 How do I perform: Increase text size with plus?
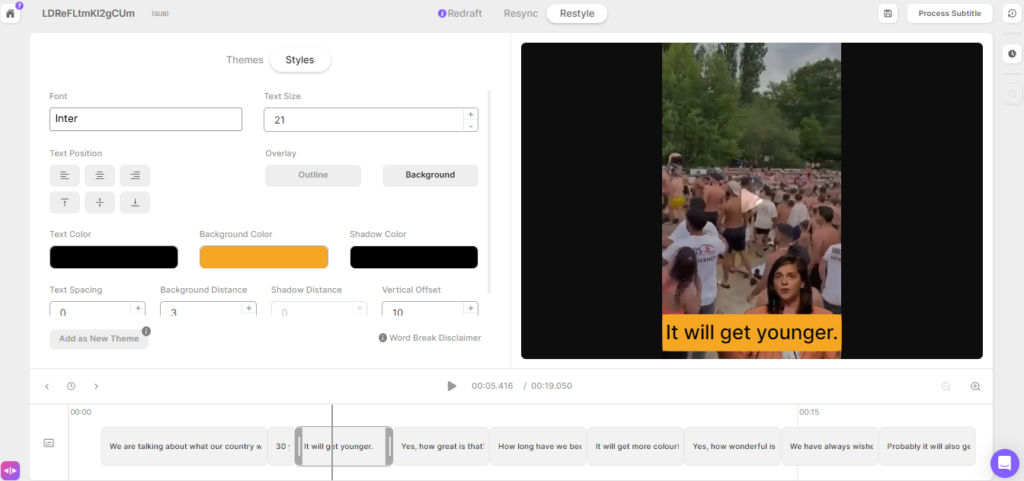pyautogui.click(x=471, y=114)
